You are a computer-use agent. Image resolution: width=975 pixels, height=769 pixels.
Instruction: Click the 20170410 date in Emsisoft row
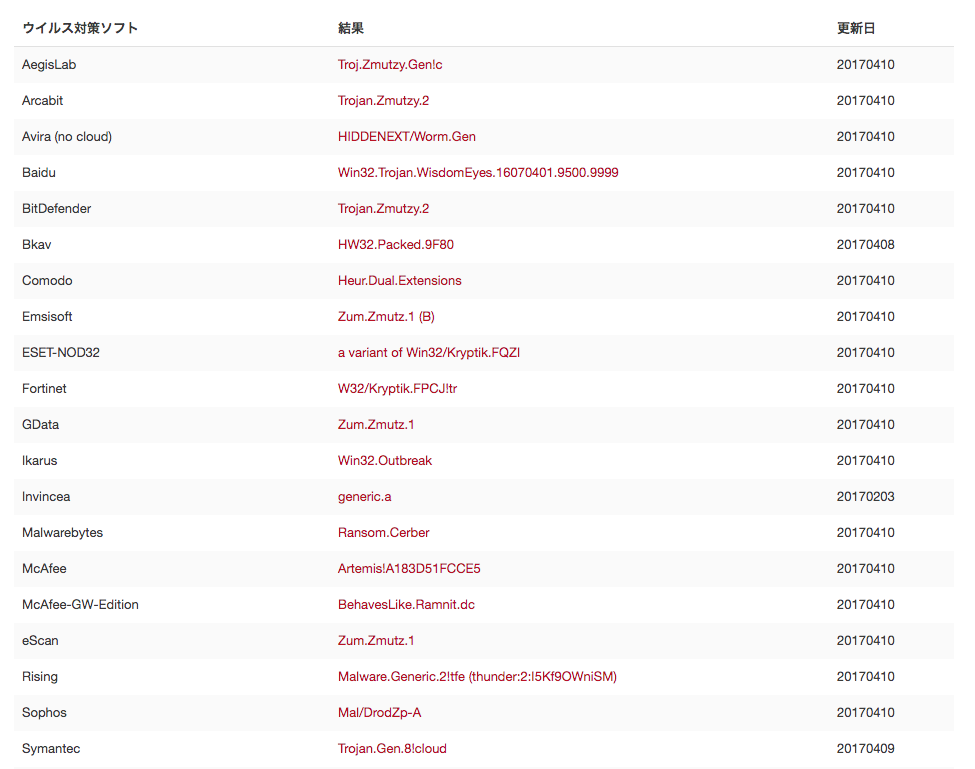866,317
